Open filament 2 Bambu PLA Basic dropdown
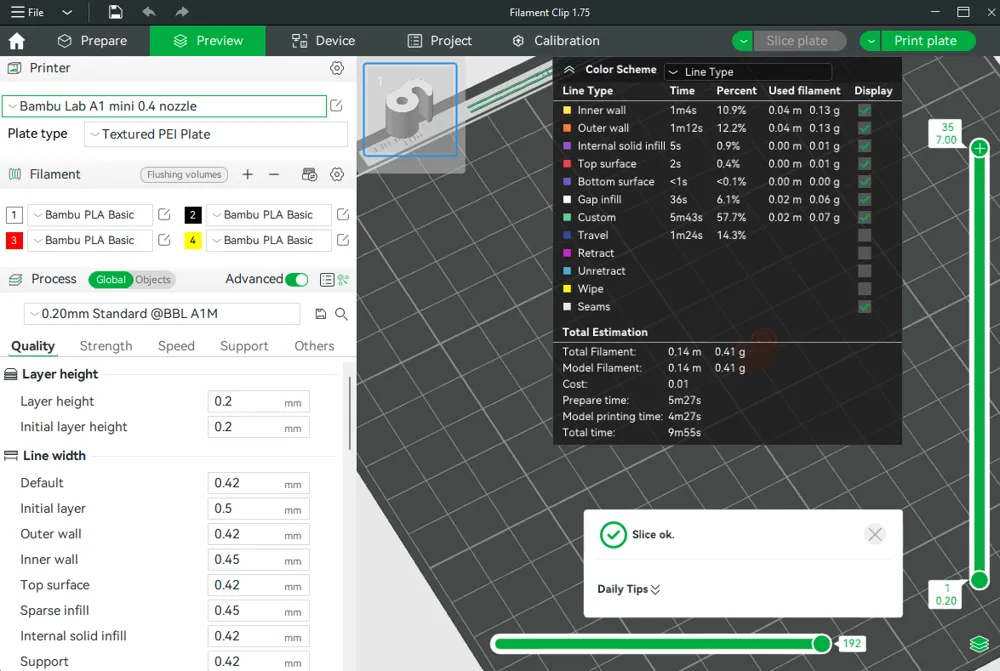 (x=269, y=214)
